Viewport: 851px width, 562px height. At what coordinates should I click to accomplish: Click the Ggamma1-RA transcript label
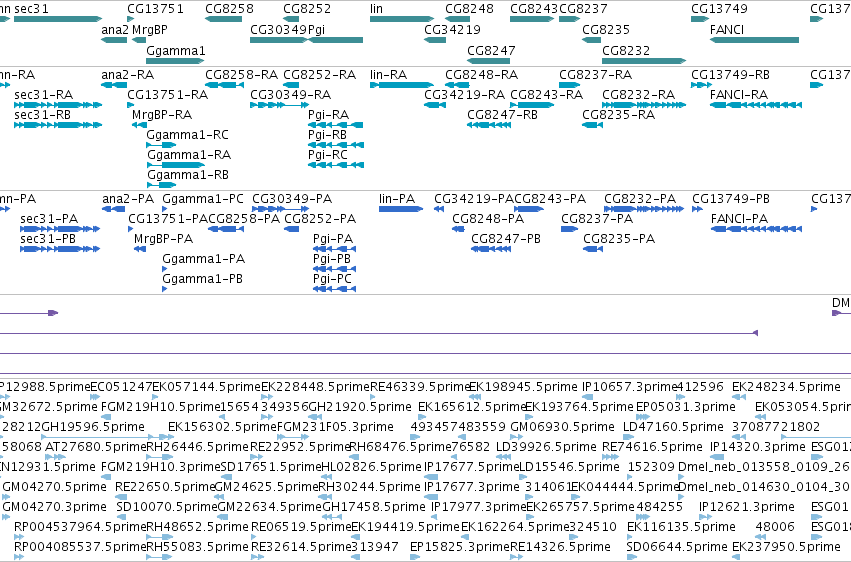(189, 155)
